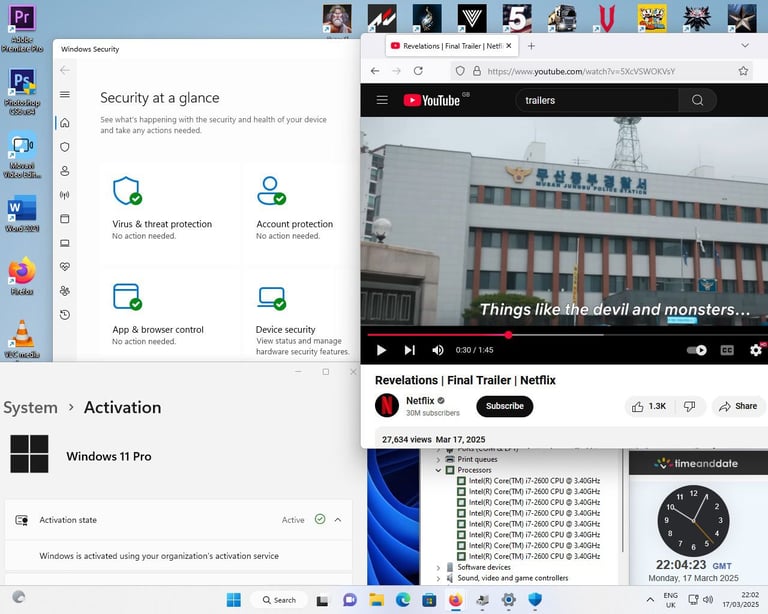
Task: Open VLC media player desktop shortcut
Action: point(22,339)
